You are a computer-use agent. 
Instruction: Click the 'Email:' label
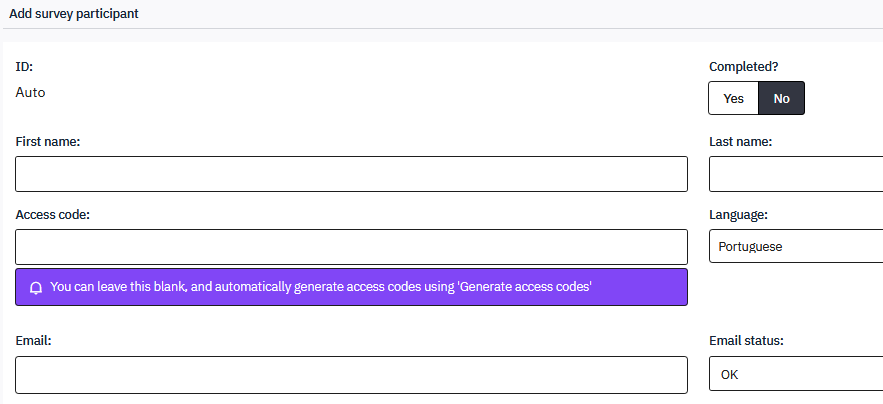[x=33, y=340]
